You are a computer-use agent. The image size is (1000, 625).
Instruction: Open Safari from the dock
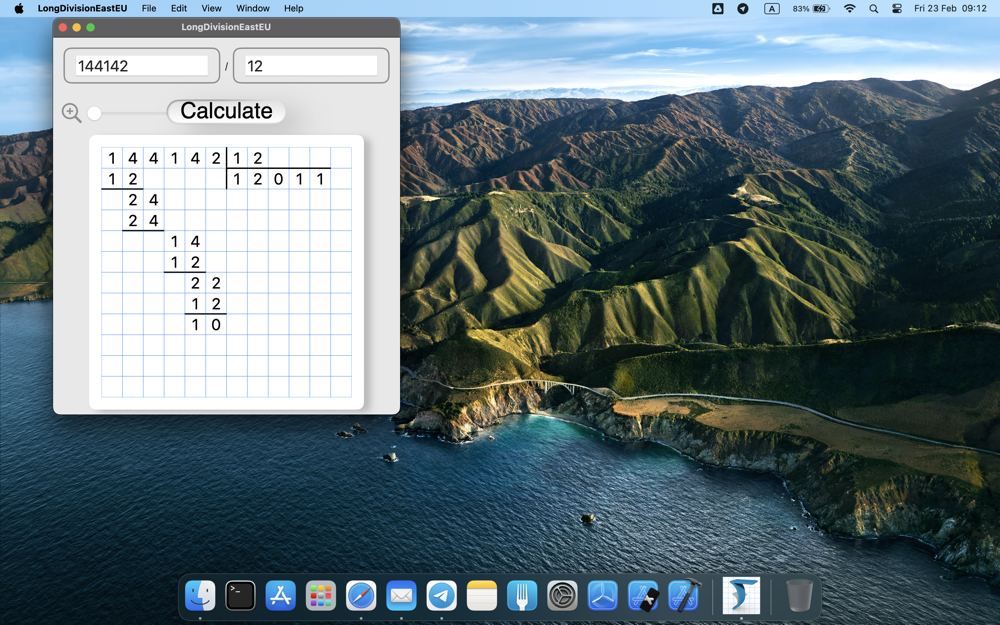coord(361,596)
